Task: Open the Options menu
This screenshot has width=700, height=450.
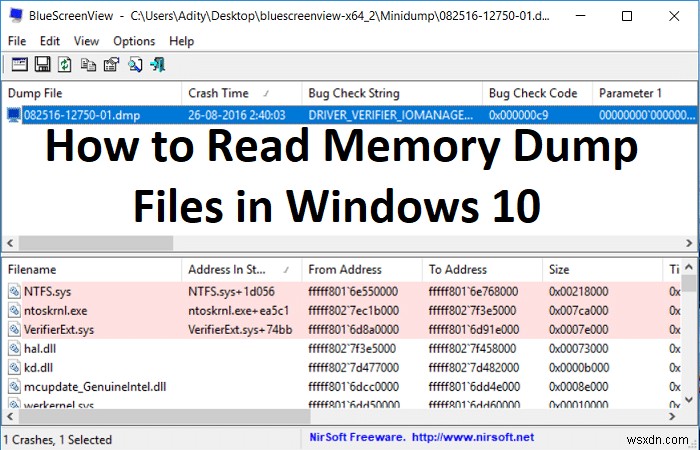Action: click(134, 41)
